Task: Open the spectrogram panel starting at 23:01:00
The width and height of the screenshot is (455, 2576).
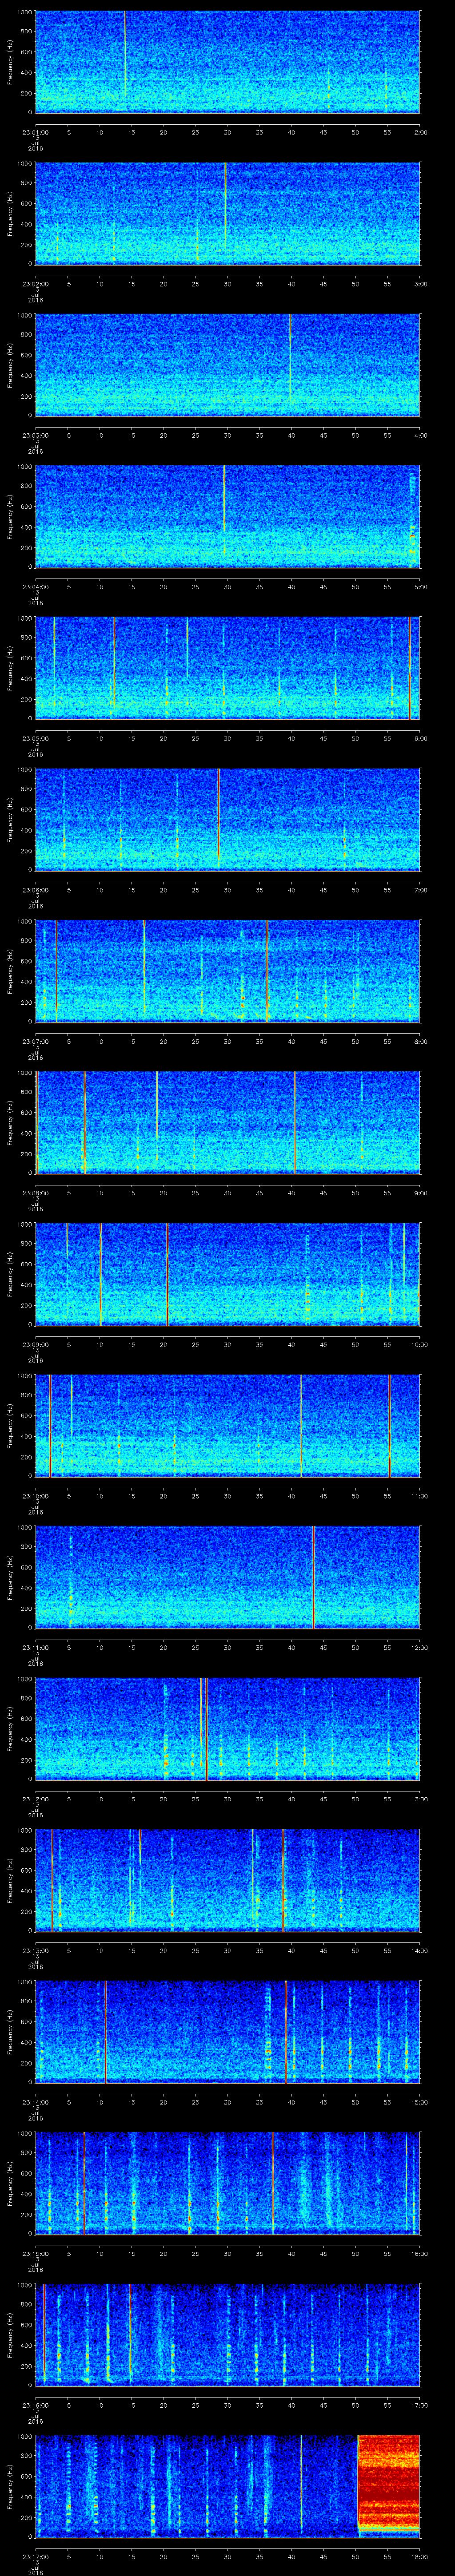Action: pos(227,62)
